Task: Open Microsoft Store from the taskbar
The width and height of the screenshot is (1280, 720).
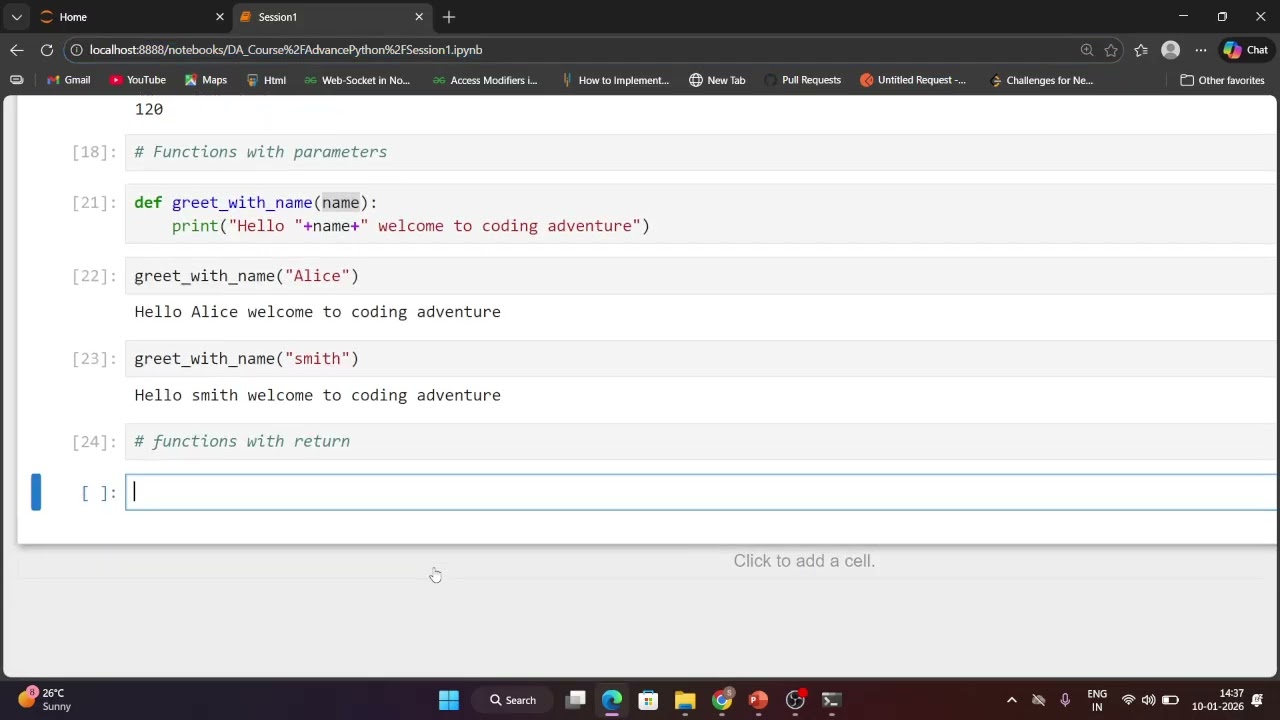Action: [648, 700]
